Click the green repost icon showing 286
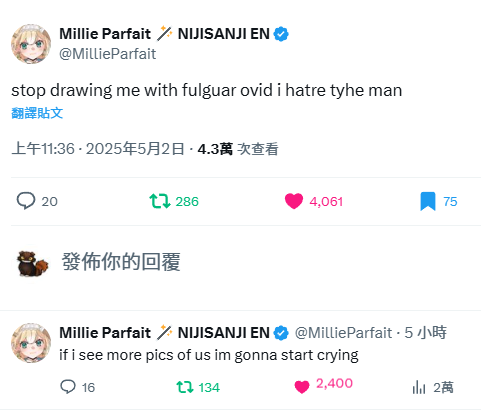The width and height of the screenshot is (481, 414). pos(160,201)
